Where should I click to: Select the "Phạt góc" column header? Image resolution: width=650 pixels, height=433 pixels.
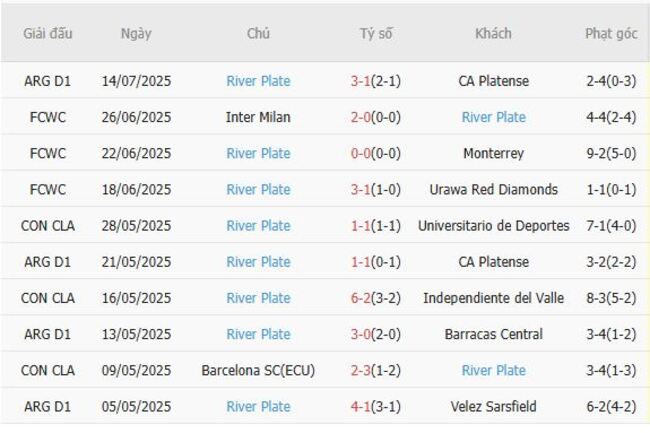tap(611, 33)
